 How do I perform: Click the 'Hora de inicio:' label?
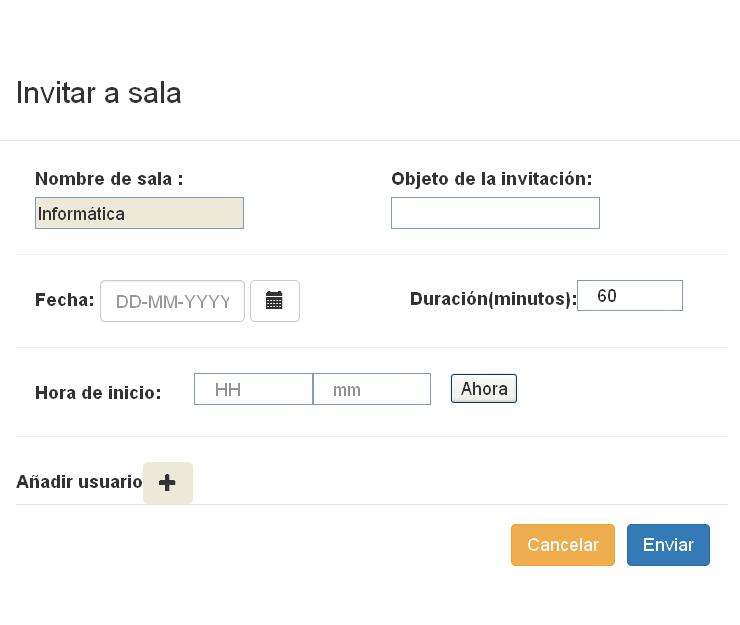pos(98,393)
